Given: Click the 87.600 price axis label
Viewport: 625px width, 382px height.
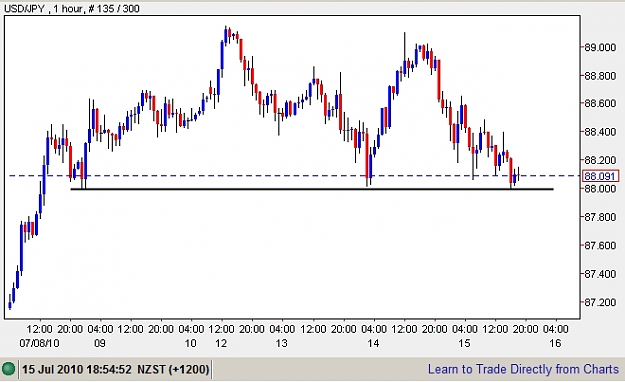Looking at the screenshot, I should [600, 246].
